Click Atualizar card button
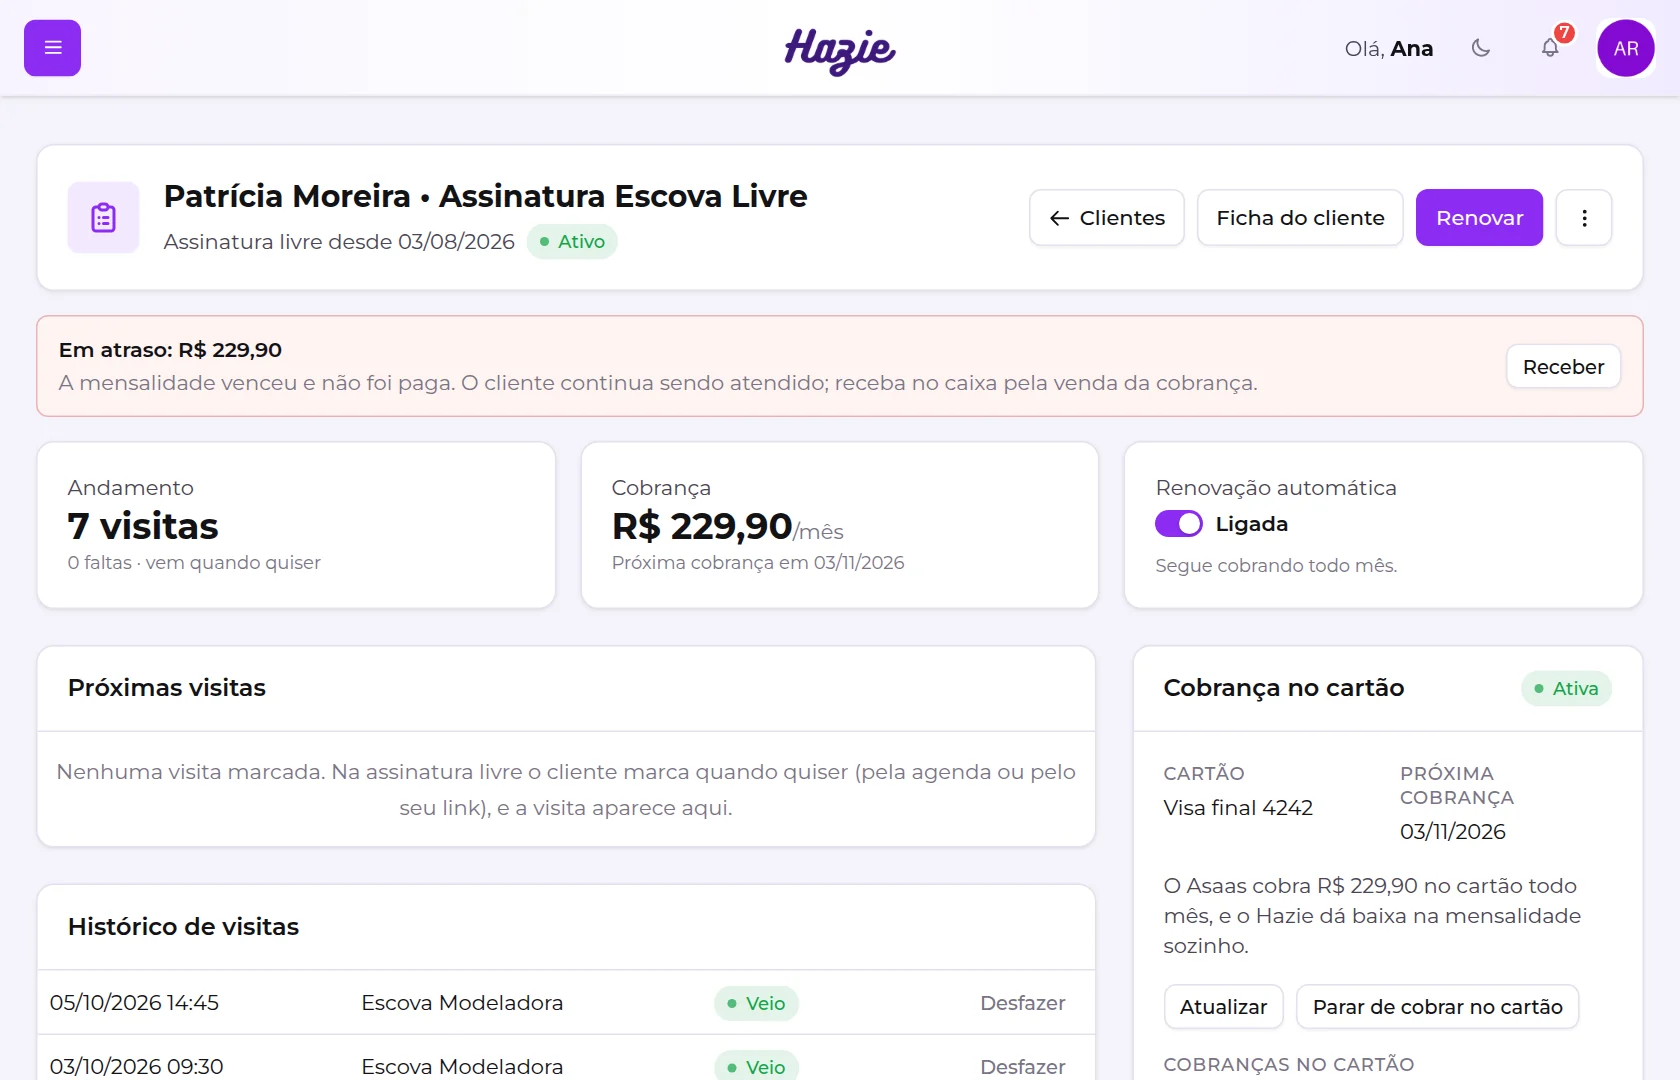The image size is (1680, 1080). 1223,1007
